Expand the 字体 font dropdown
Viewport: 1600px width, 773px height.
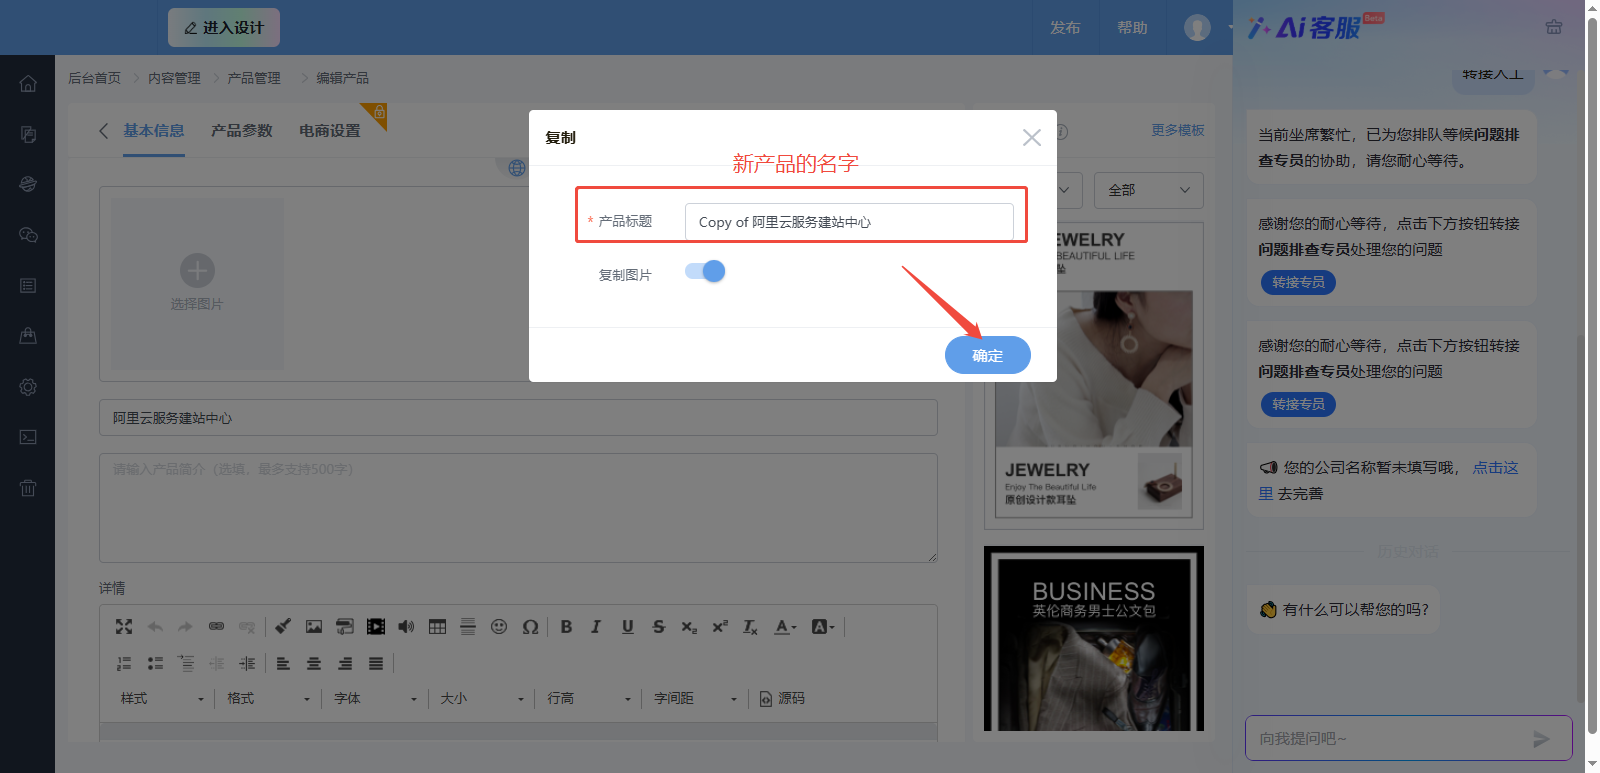(x=375, y=698)
